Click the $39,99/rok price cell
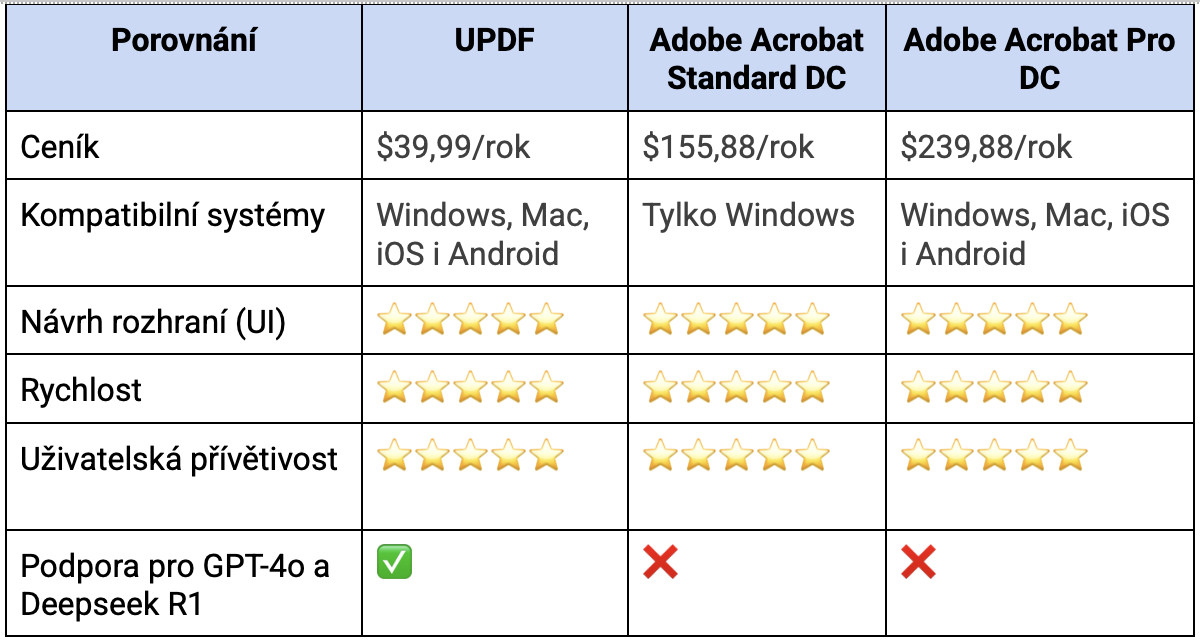 pyautogui.click(x=453, y=148)
